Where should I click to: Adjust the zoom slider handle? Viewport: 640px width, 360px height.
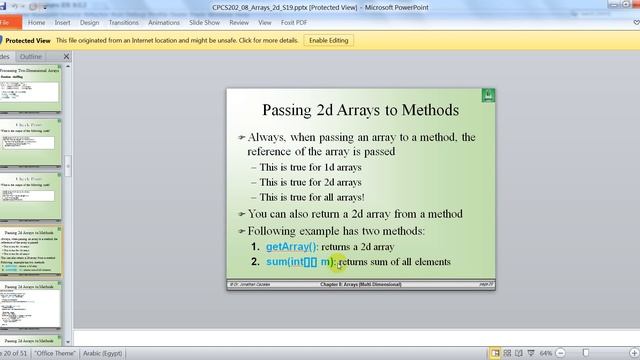(x=586, y=353)
